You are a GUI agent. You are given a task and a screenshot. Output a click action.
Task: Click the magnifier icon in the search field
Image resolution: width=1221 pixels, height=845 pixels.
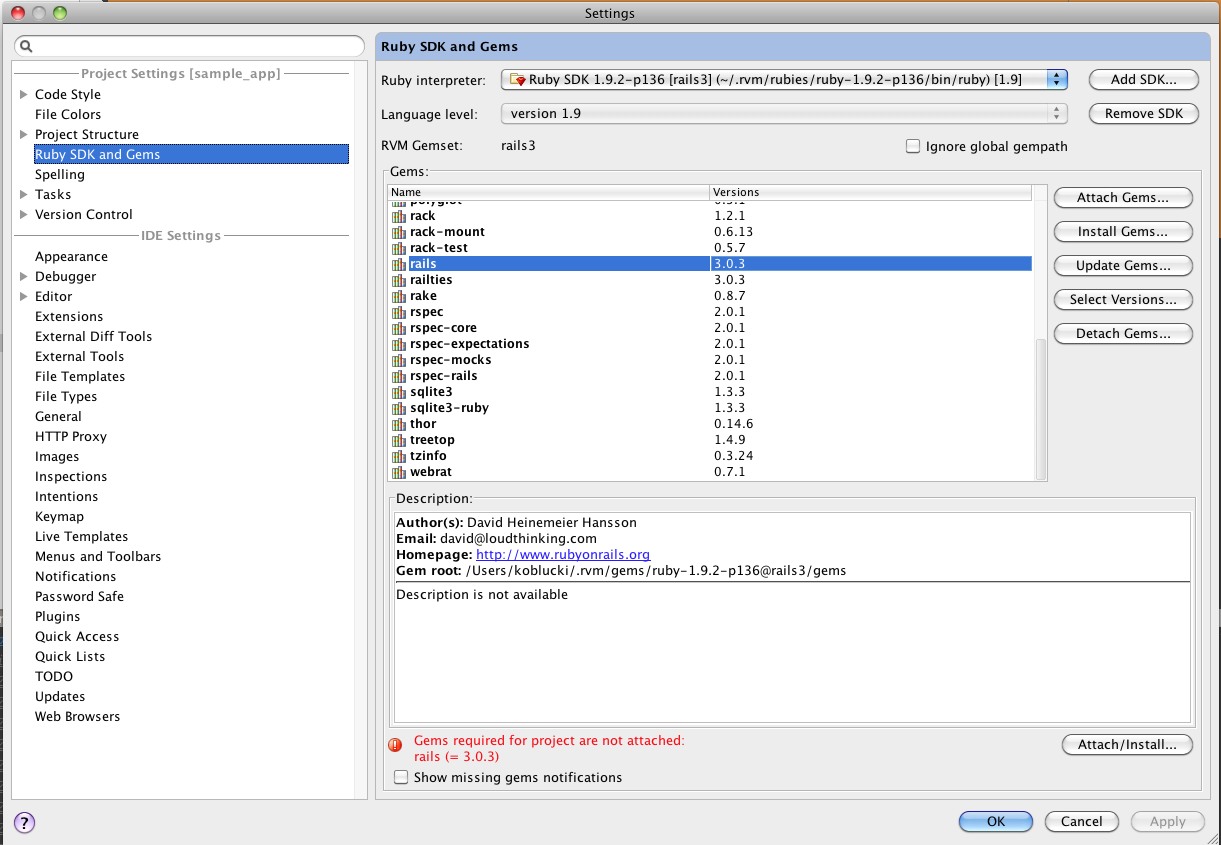(x=27, y=46)
